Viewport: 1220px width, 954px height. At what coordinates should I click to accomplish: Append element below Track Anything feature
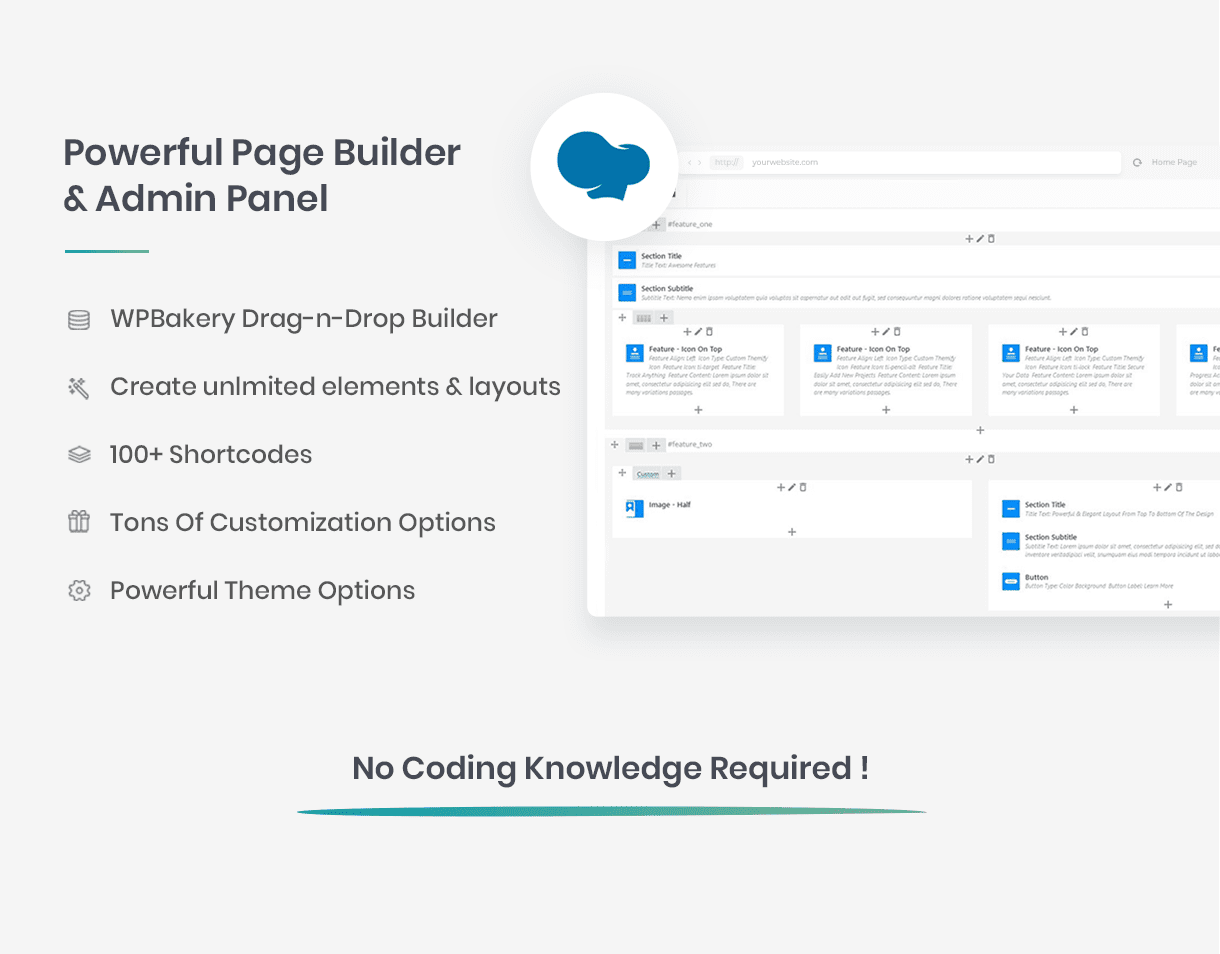click(x=698, y=410)
